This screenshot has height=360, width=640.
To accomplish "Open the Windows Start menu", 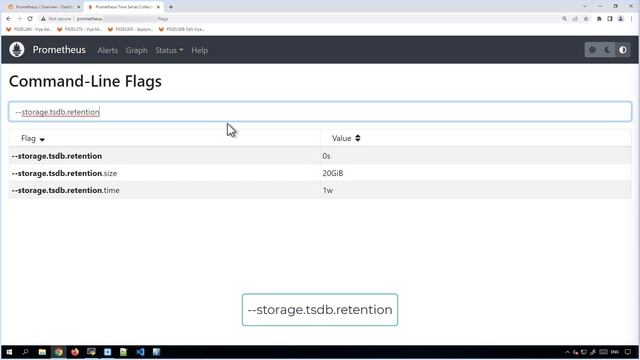I will click(x=9, y=352).
